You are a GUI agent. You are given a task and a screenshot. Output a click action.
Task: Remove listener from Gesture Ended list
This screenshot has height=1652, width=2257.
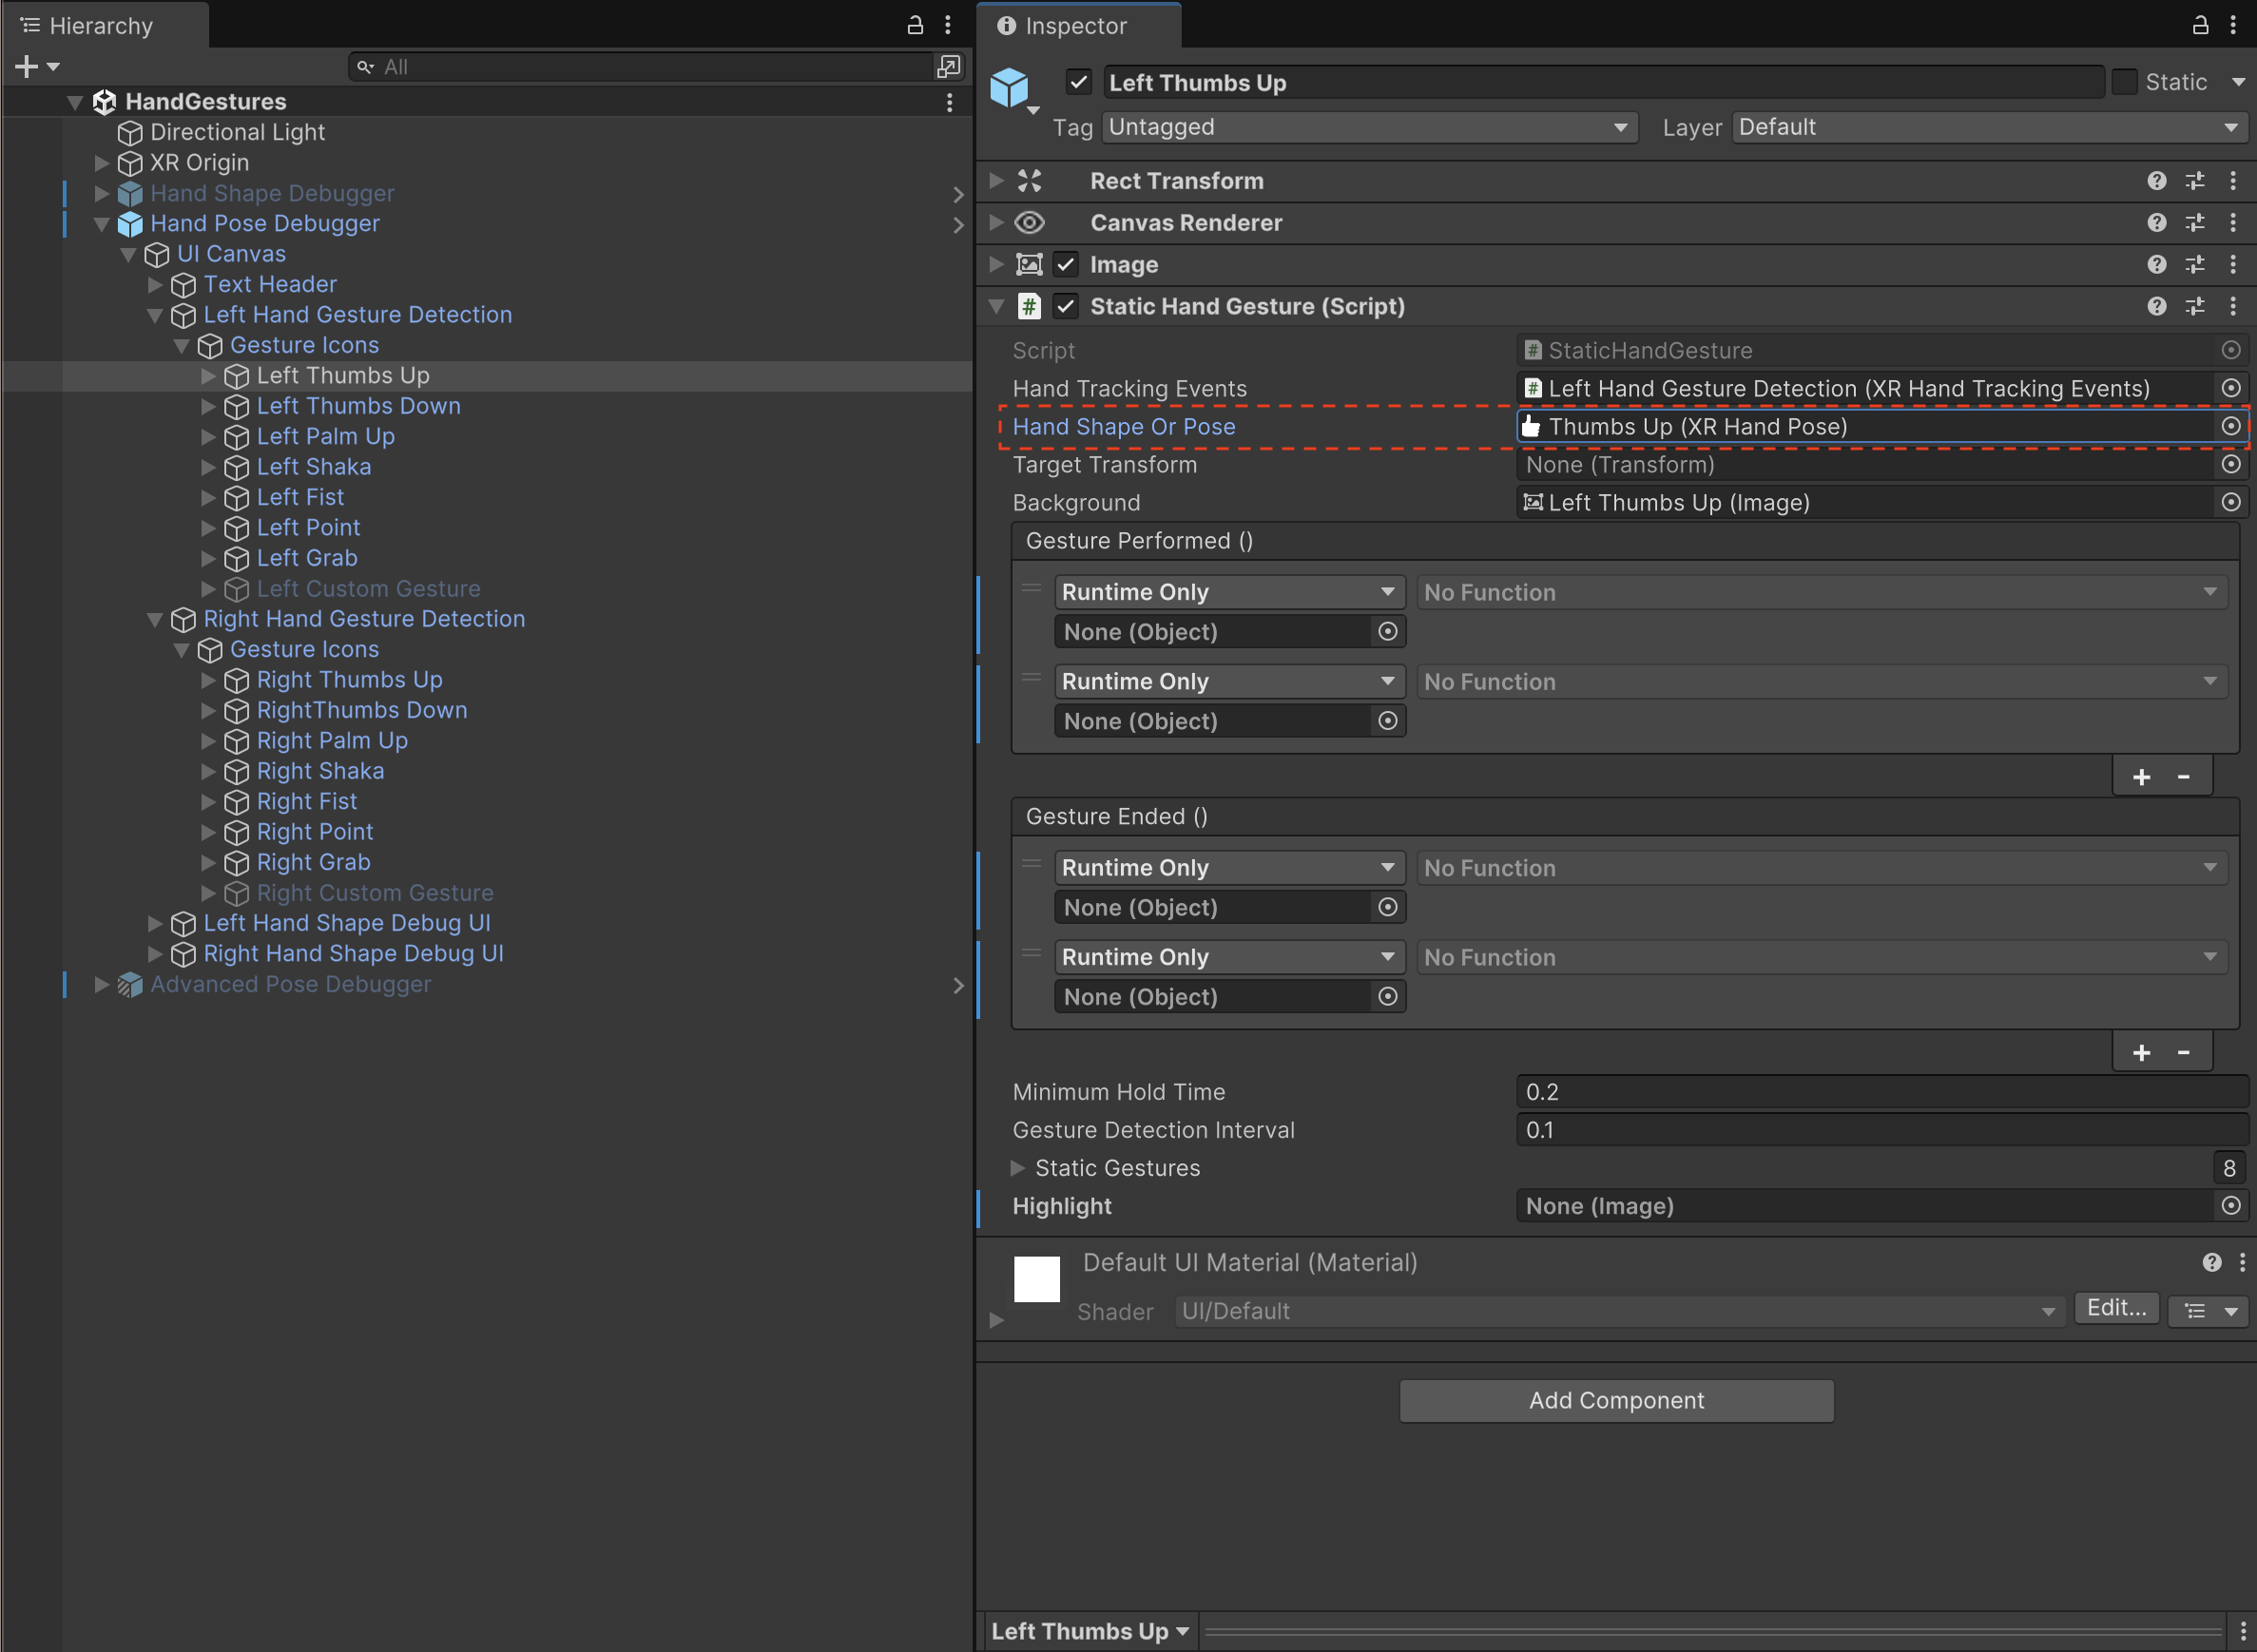tap(2184, 1052)
